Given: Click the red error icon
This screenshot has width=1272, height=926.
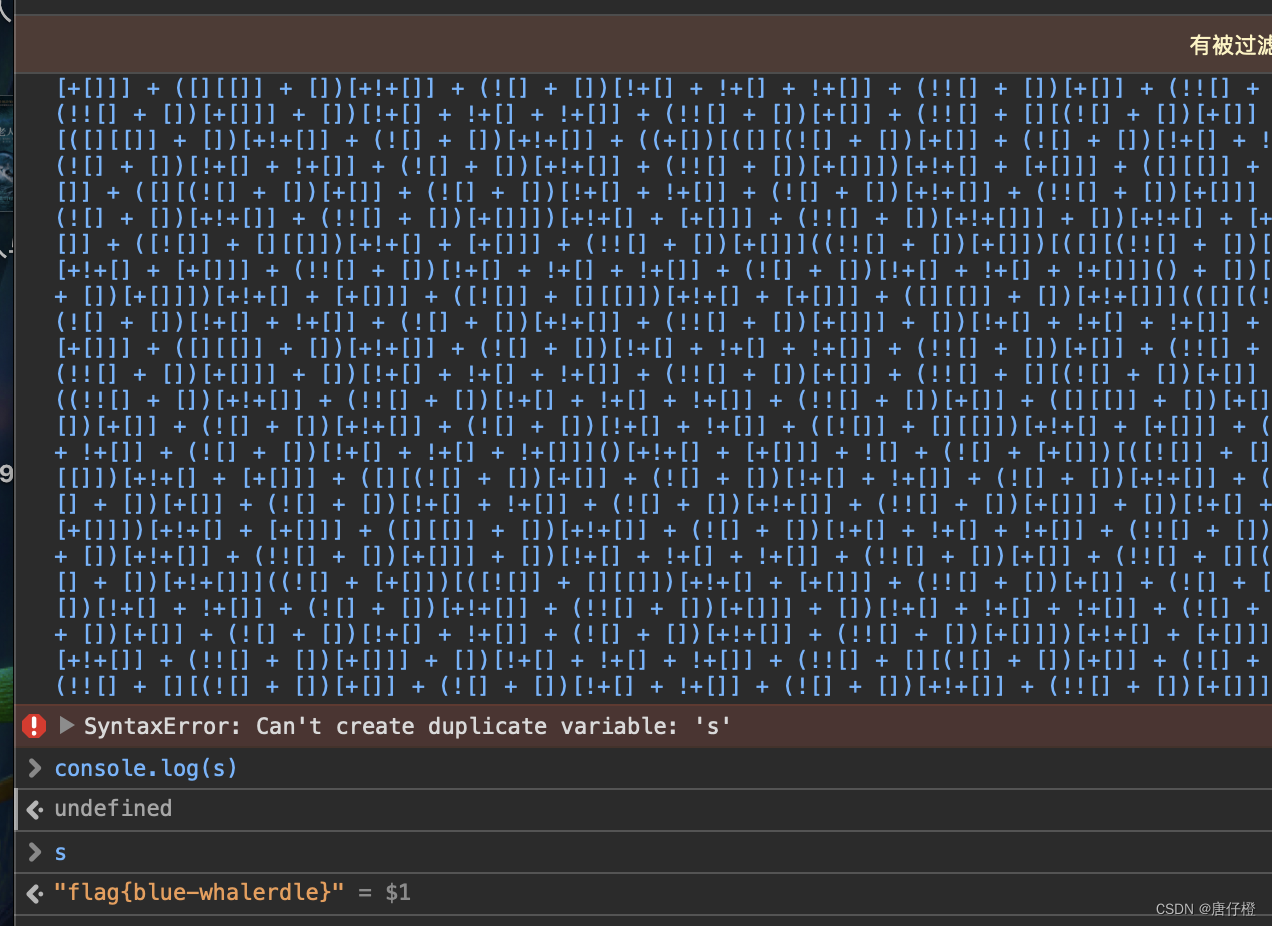Looking at the screenshot, I should coord(35,726).
